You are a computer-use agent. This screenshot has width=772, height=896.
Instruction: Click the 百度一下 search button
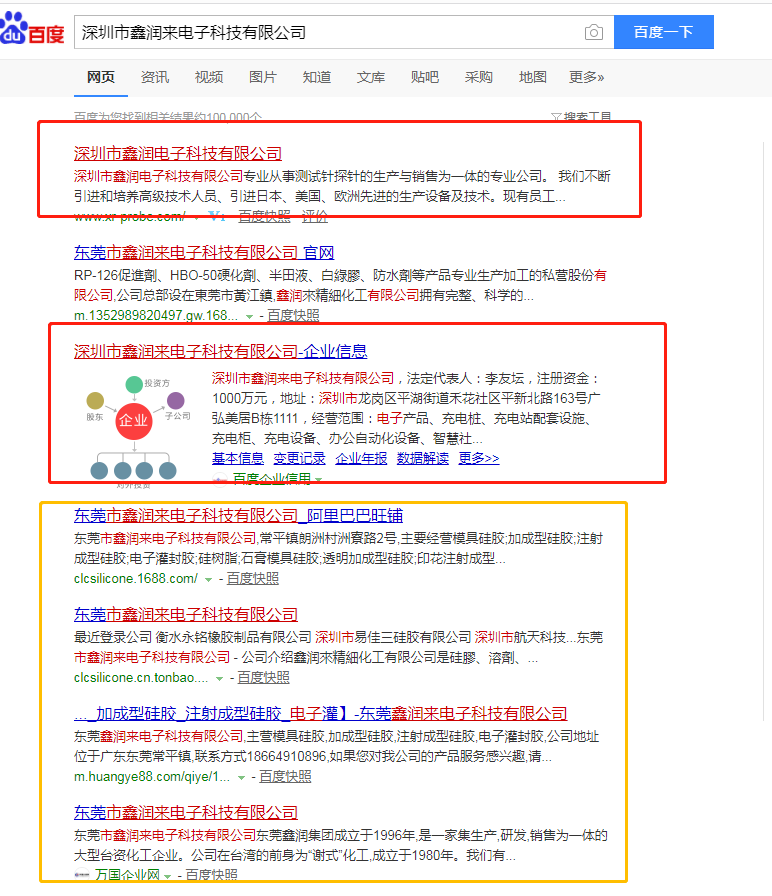(x=663, y=32)
